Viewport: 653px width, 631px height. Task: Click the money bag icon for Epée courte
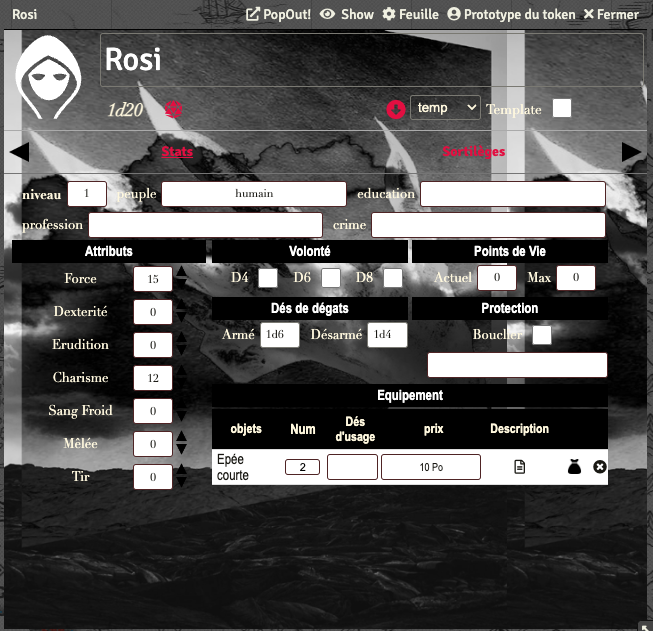[x=574, y=467]
